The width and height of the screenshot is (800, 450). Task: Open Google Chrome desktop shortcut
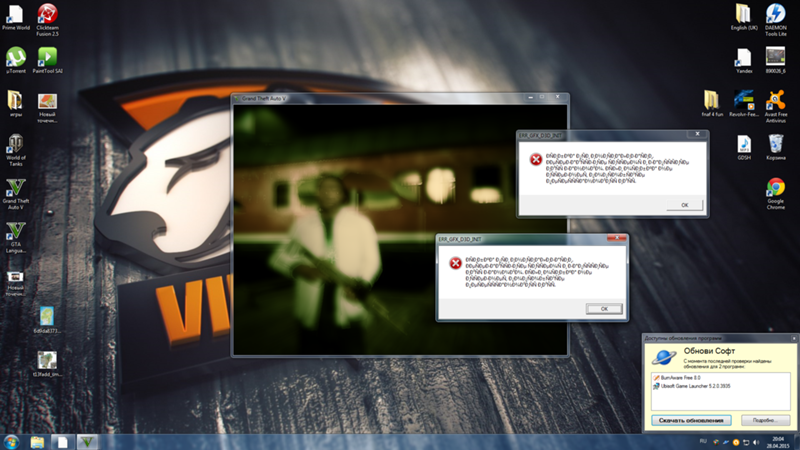tap(776, 194)
